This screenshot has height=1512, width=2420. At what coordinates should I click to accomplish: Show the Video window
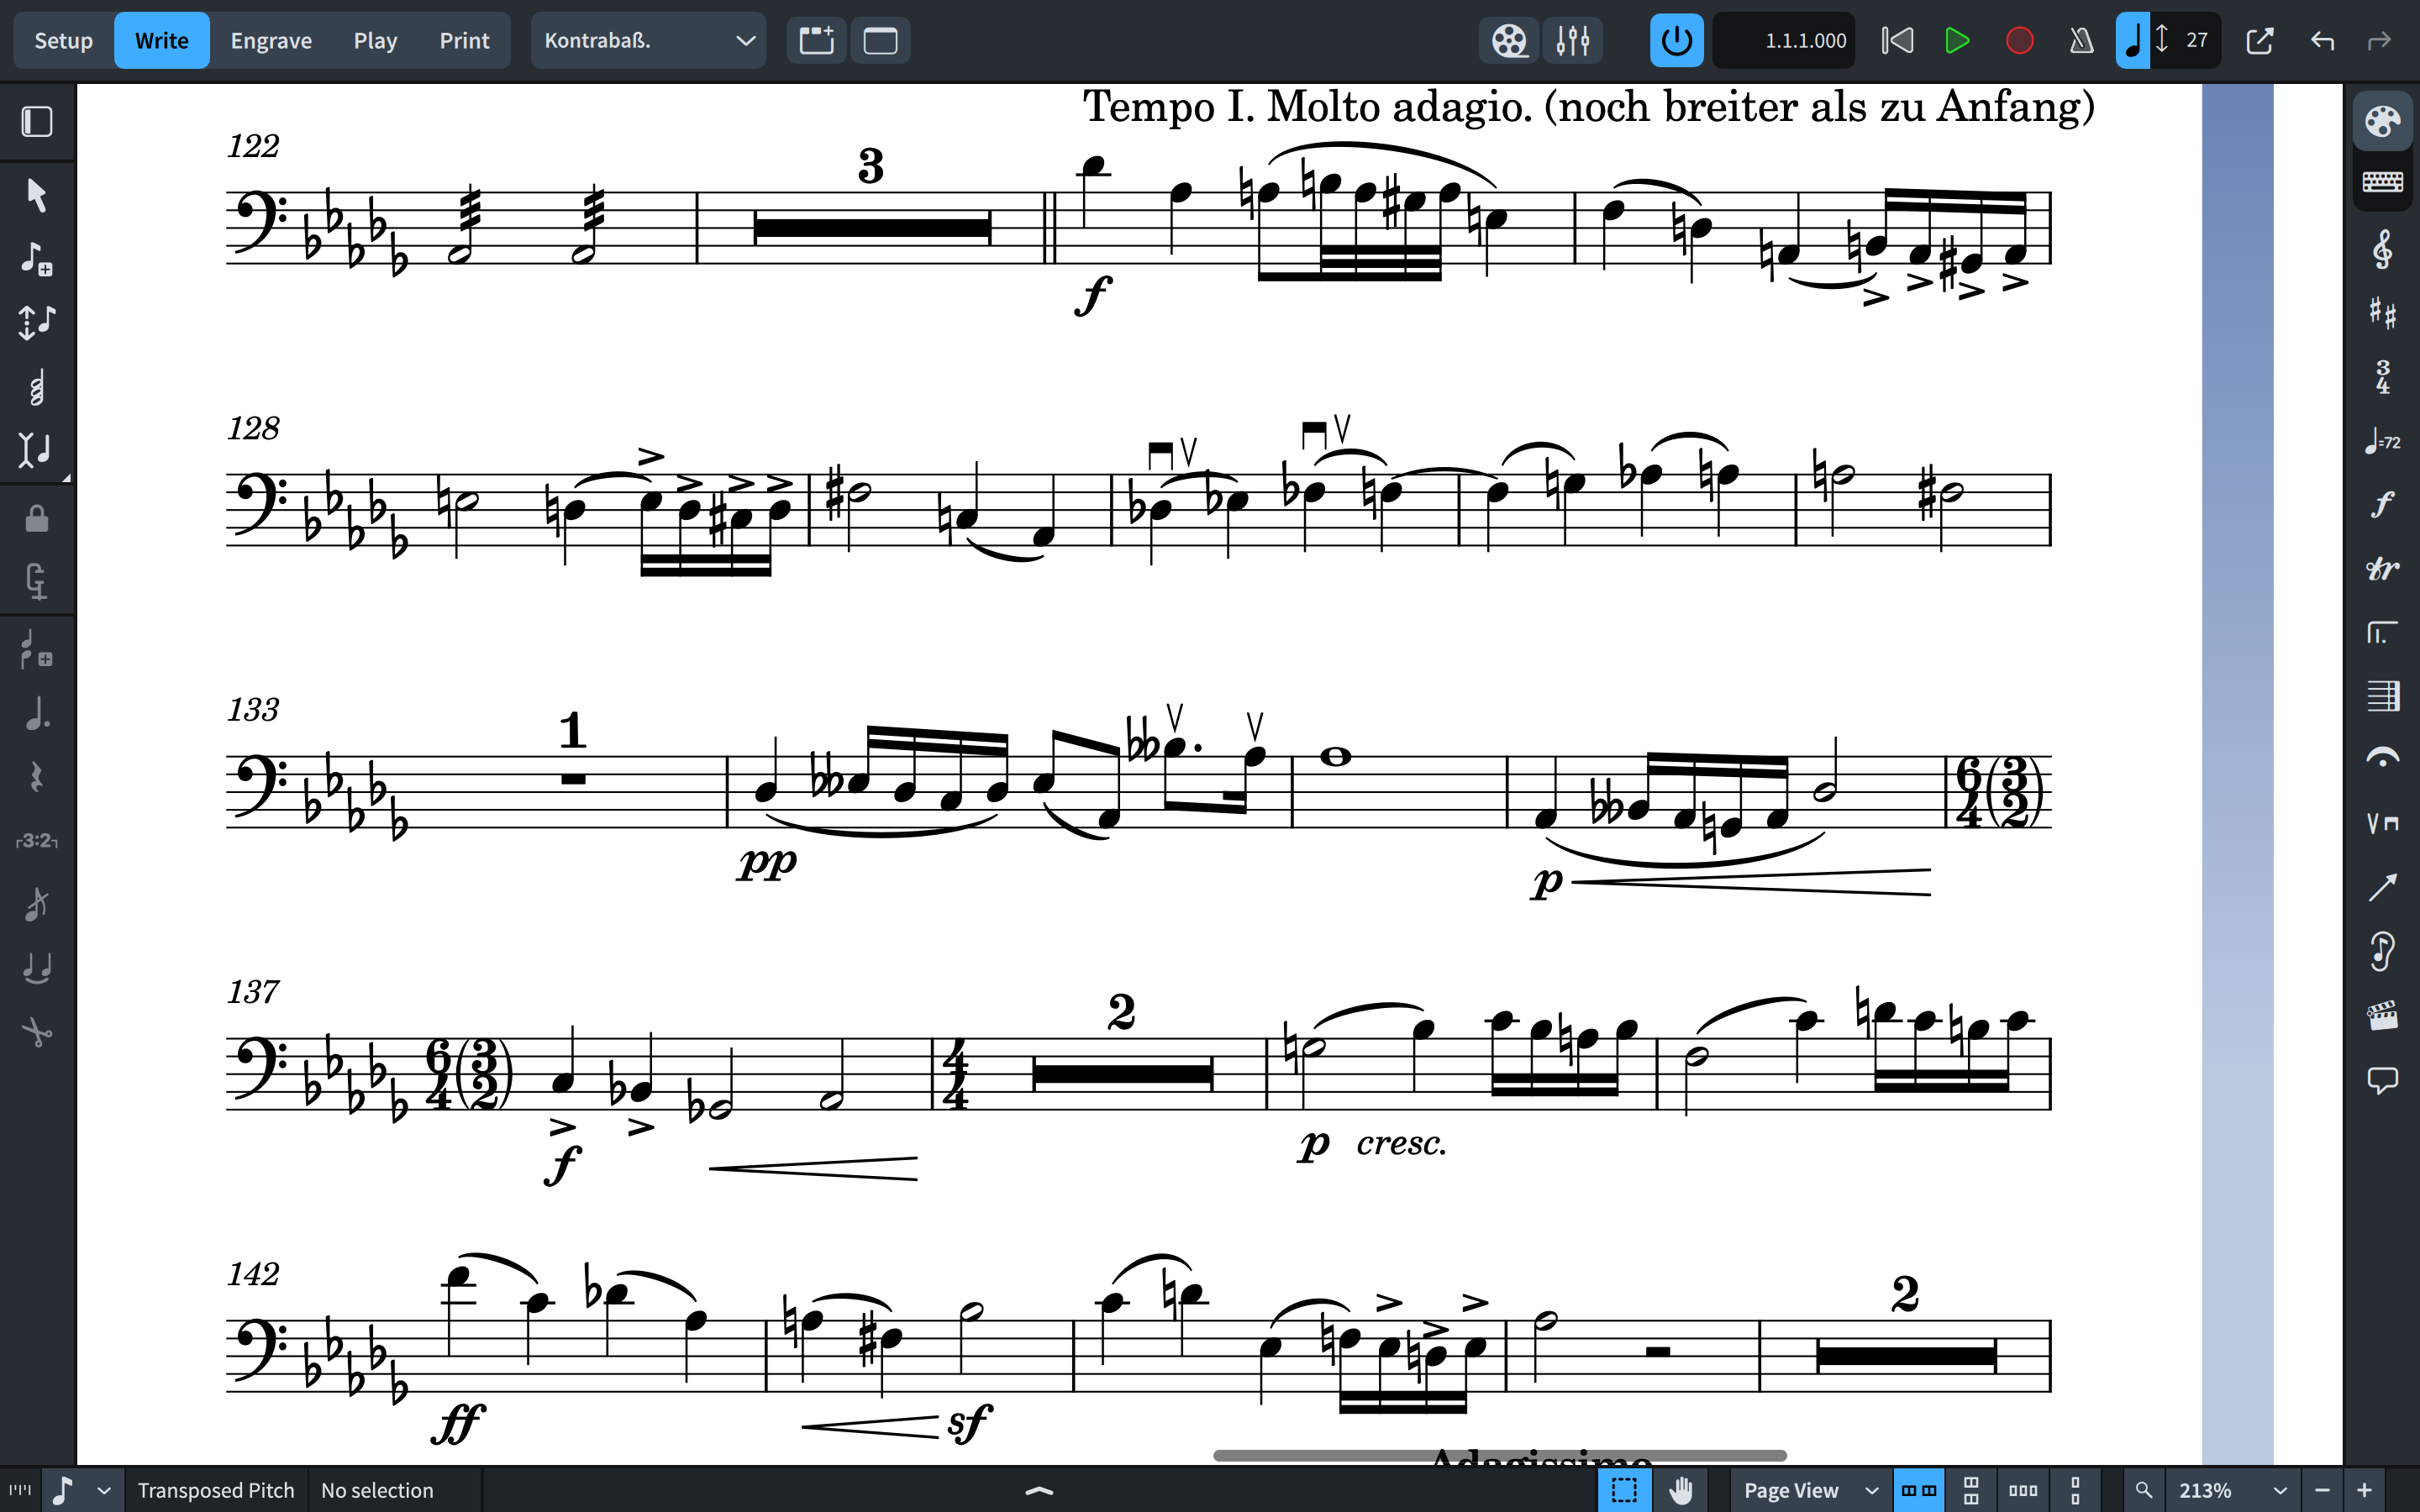[1509, 41]
